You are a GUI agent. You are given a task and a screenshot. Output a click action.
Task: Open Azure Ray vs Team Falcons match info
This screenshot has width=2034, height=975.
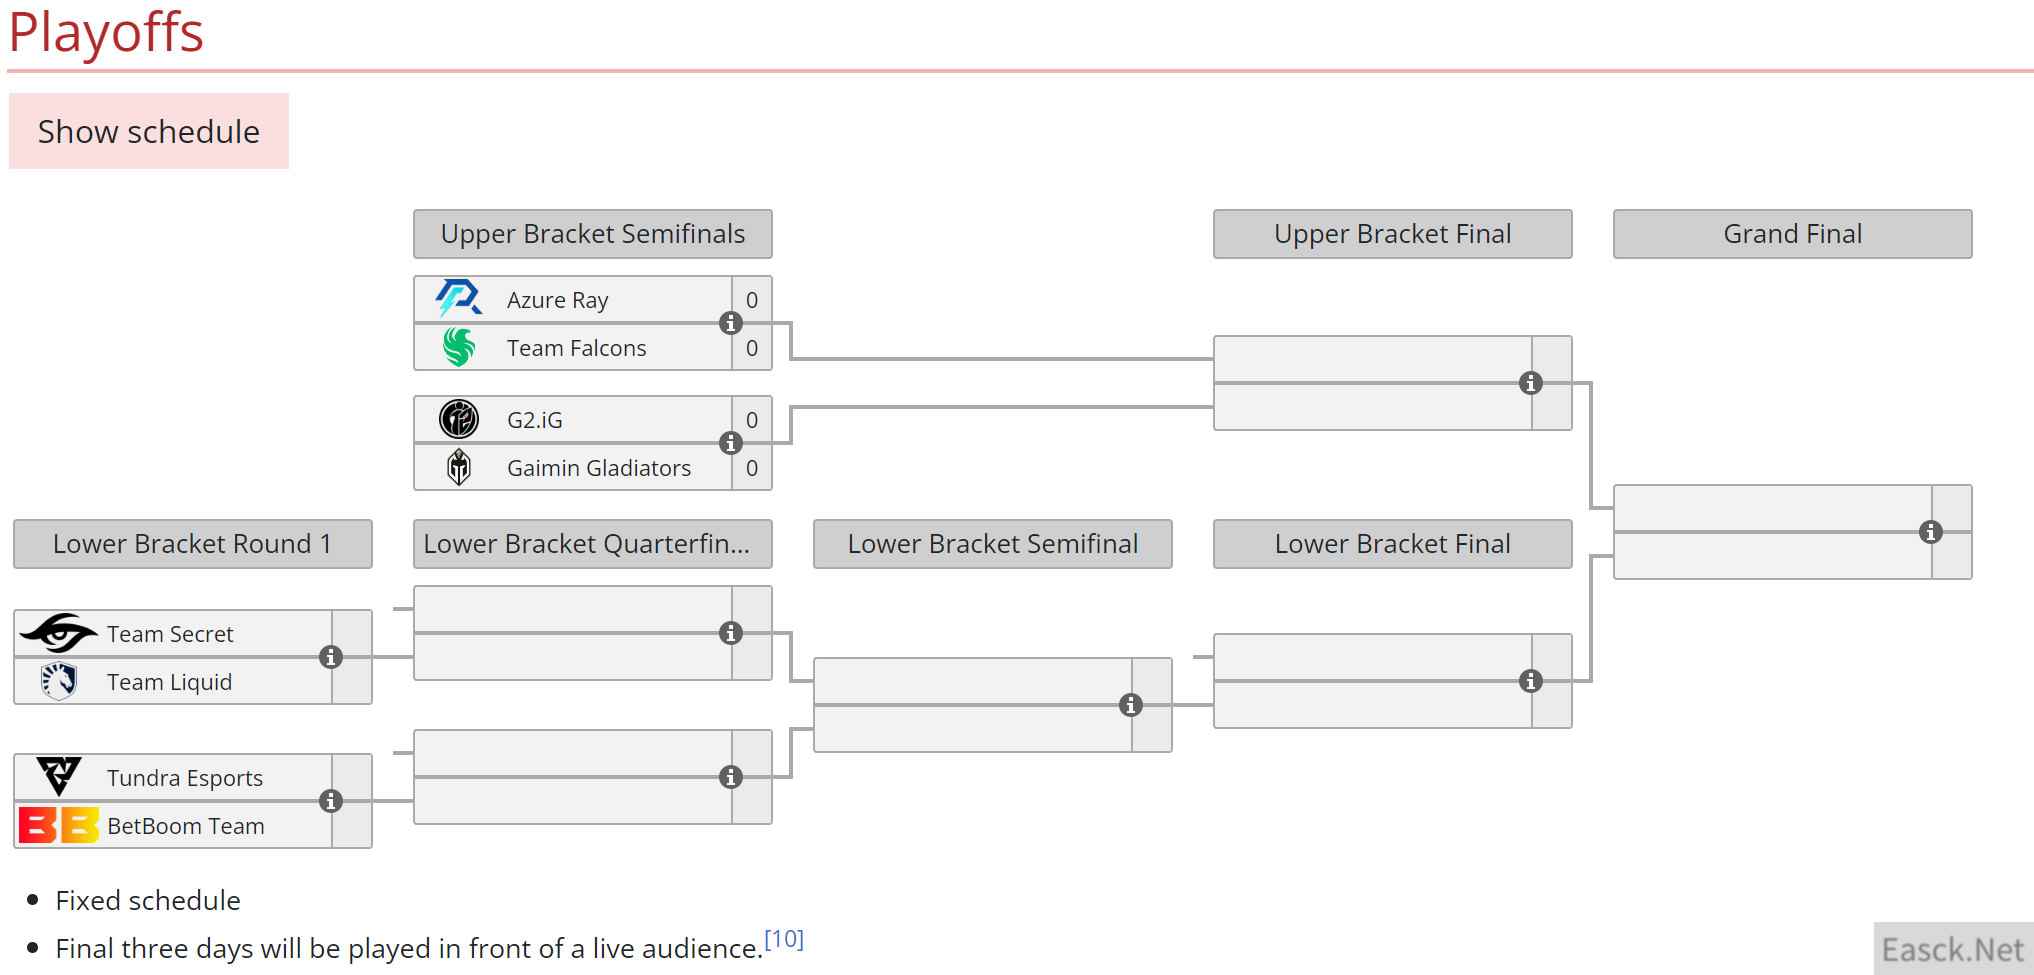pyautogui.click(x=731, y=323)
